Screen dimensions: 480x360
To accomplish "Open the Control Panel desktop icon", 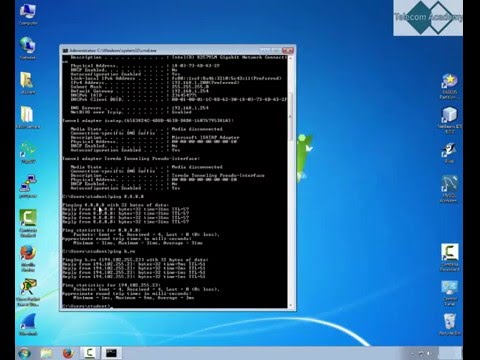I will (x=450, y=293).
